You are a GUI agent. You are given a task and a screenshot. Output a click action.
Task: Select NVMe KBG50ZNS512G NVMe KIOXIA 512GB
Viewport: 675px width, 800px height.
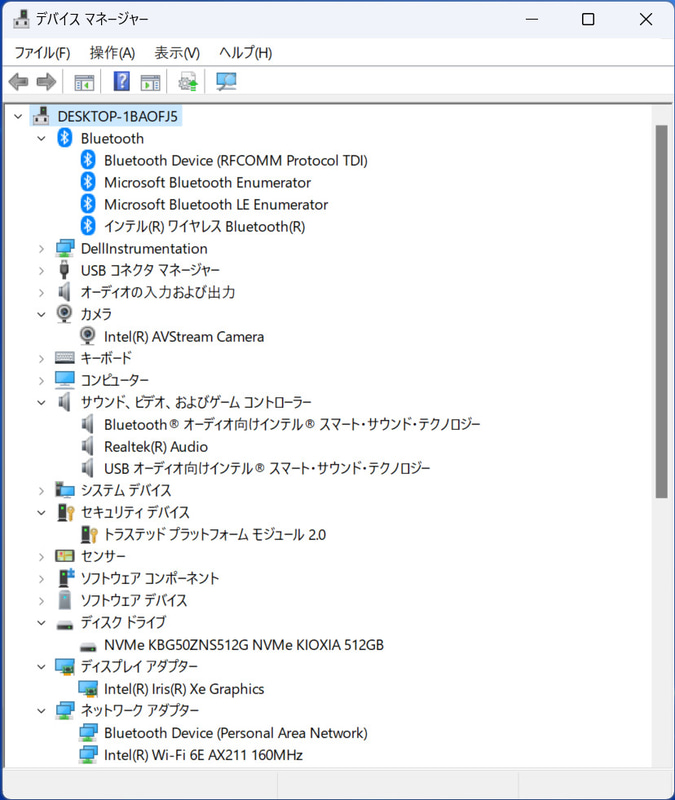(x=244, y=644)
